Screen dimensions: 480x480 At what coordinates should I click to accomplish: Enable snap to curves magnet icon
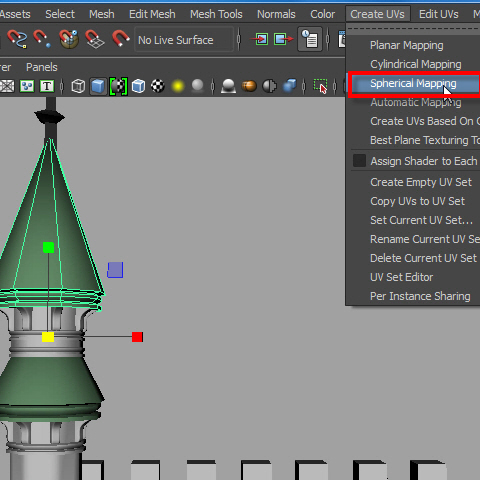pos(17,39)
